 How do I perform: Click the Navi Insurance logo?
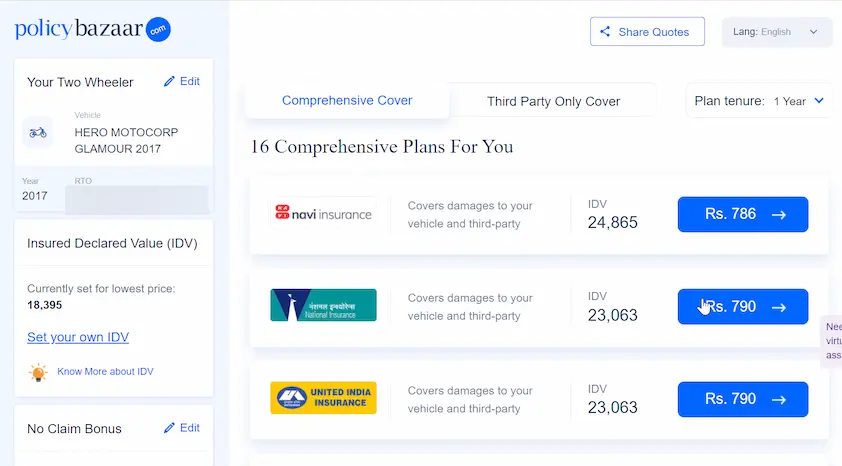click(323, 214)
